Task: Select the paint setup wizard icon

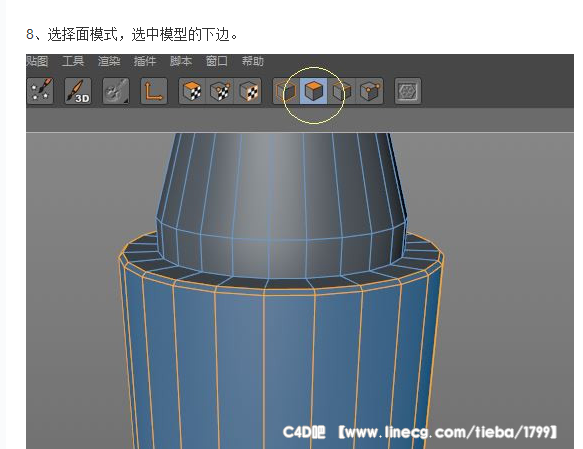Action: coord(40,91)
